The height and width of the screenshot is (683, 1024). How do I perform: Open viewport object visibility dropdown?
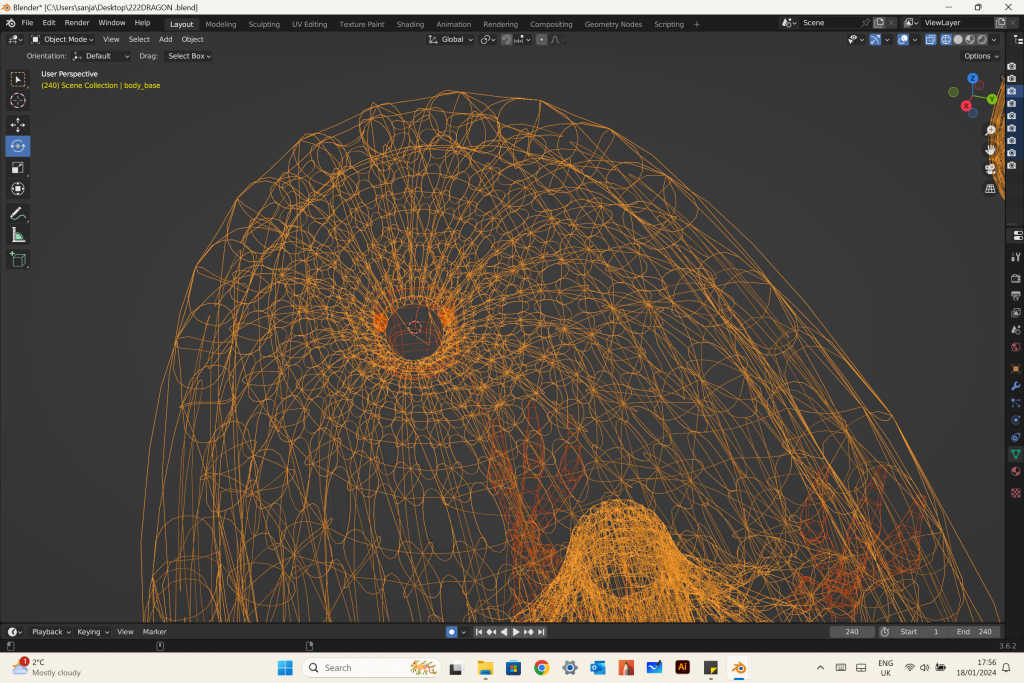click(x=856, y=40)
